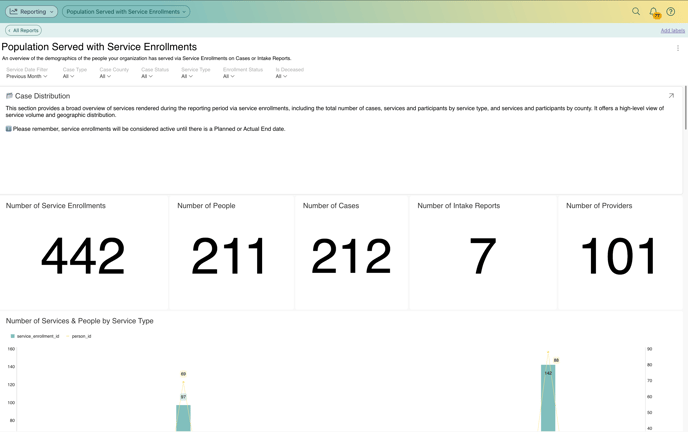The height and width of the screenshot is (432, 688).
Task: Click the Case Distribution expand arrow icon
Action: (671, 96)
